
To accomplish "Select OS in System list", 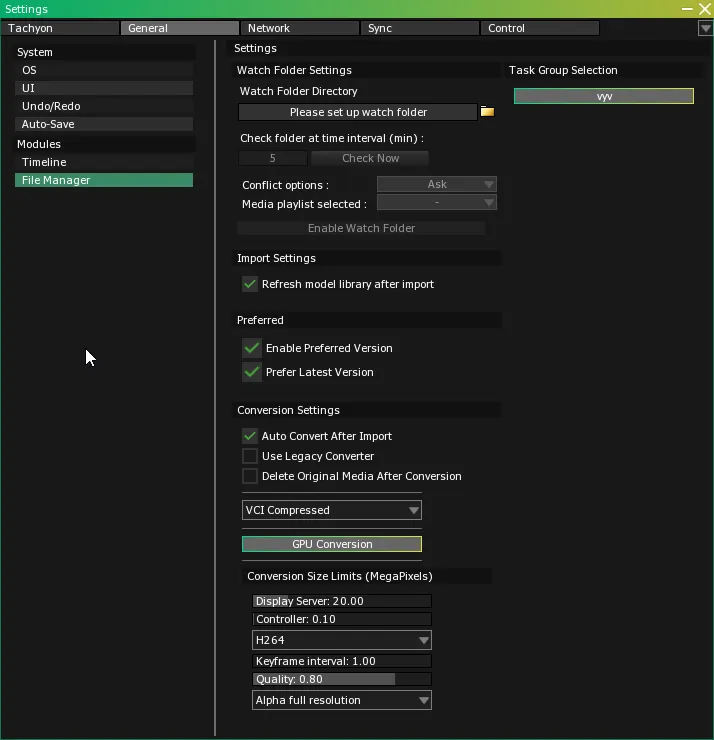I will click(x=104, y=70).
